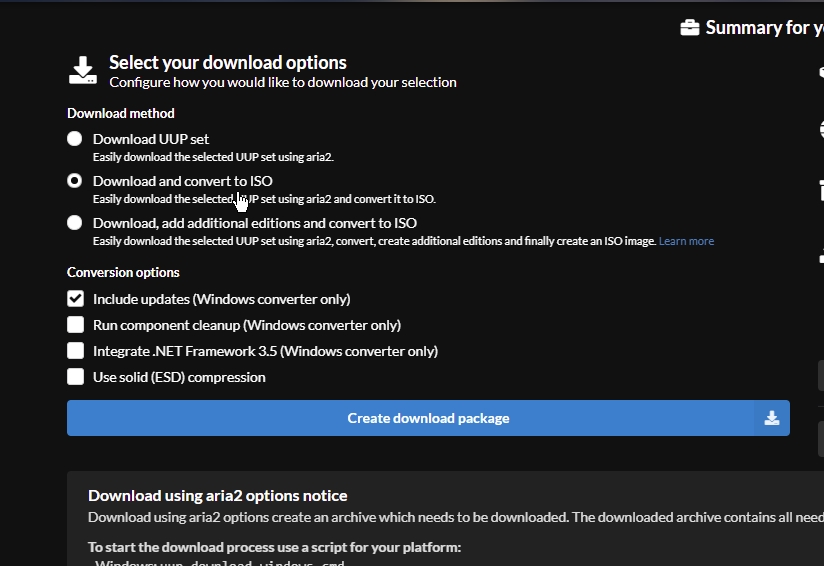Click the Configure how you would like subtitle
The height and width of the screenshot is (566, 824).
click(283, 82)
